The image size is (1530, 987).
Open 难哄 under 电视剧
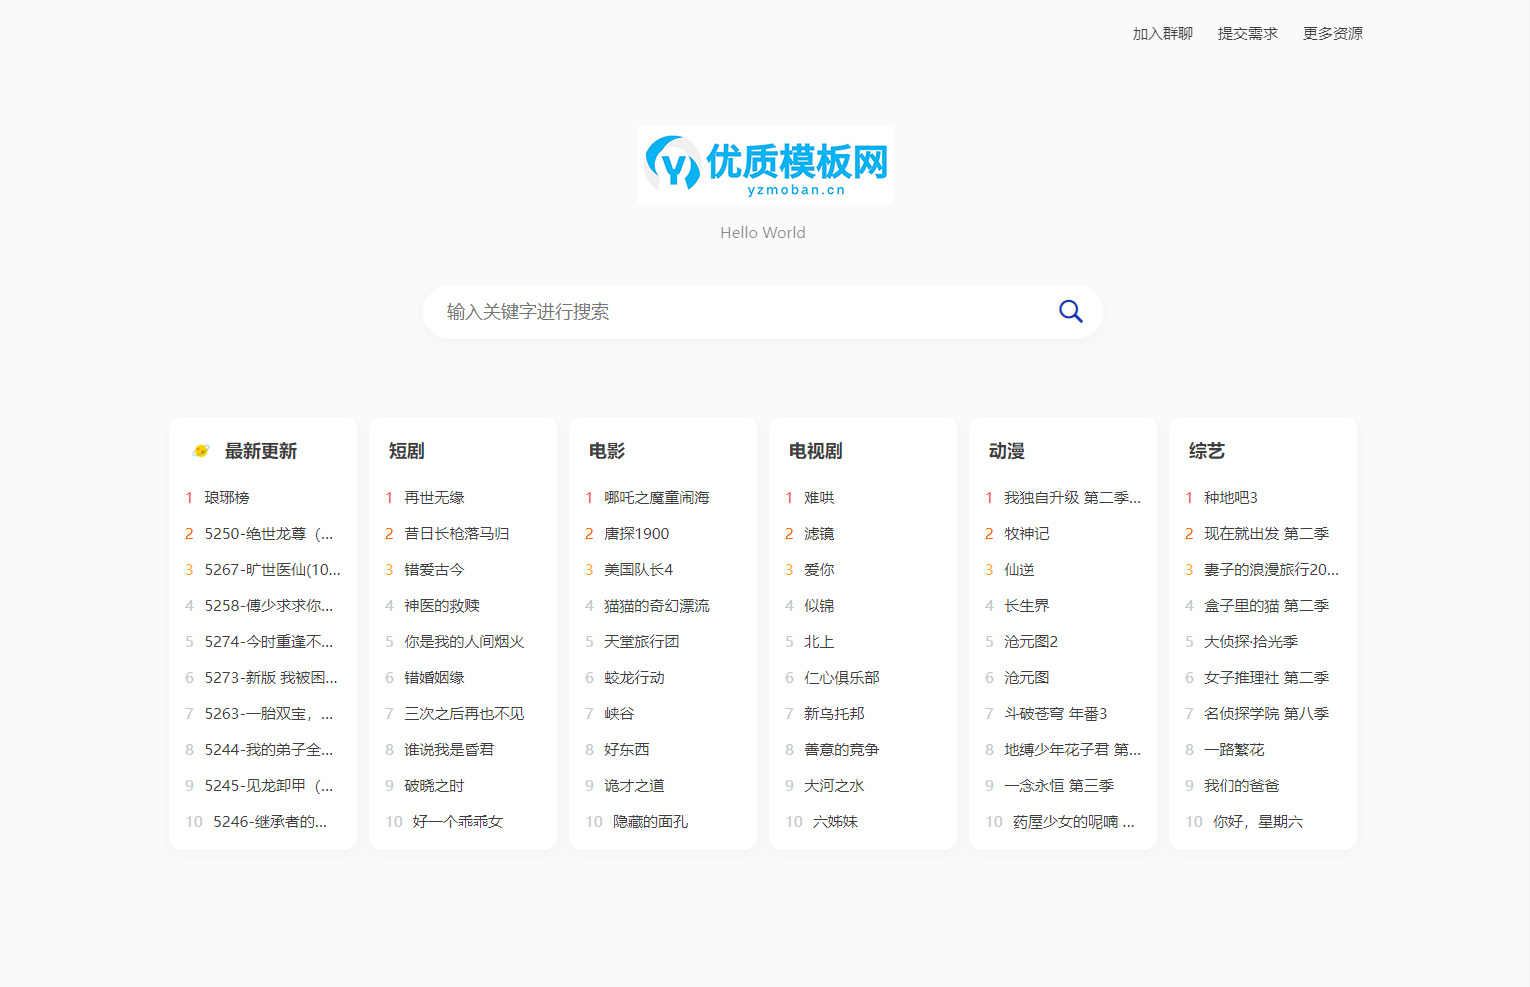(818, 497)
